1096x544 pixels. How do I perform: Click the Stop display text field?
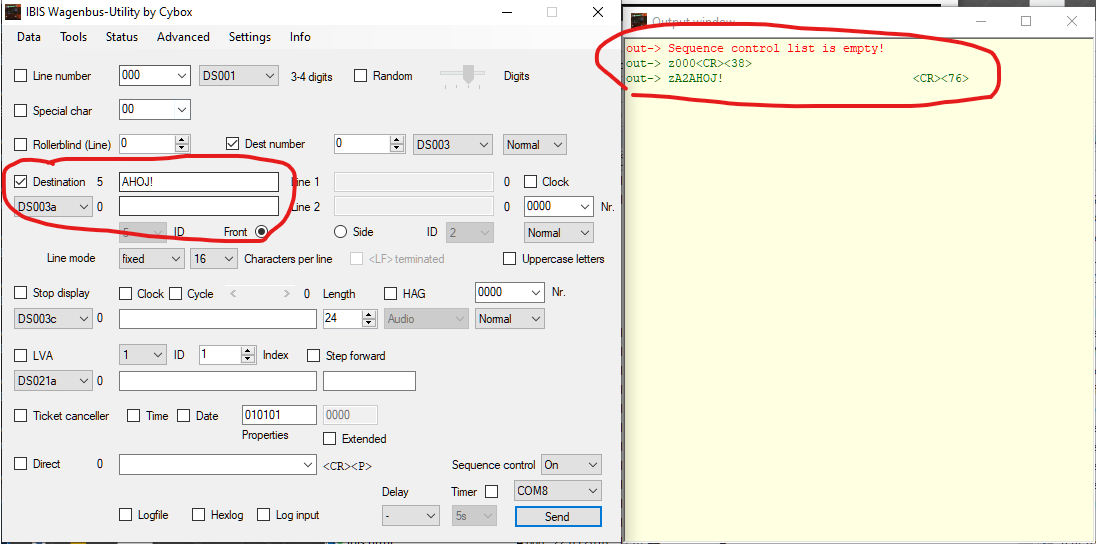218,319
